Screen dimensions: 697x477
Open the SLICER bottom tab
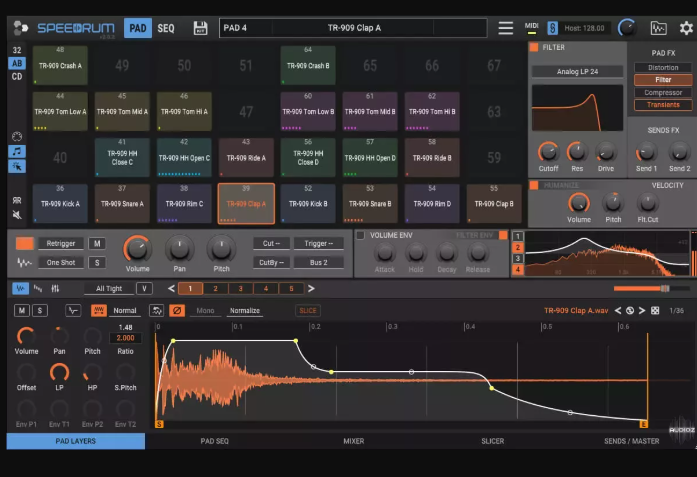[x=493, y=441]
